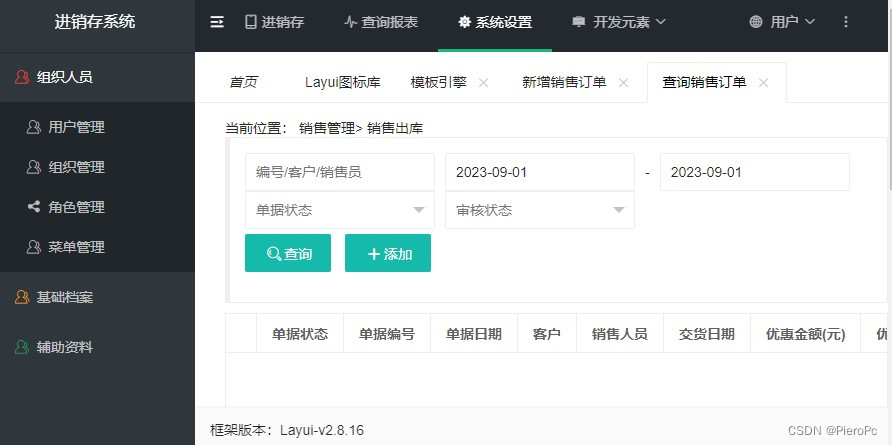Click the globe icon beside 用户
The width and height of the screenshot is (892, 445).
(x=756, y=22)
